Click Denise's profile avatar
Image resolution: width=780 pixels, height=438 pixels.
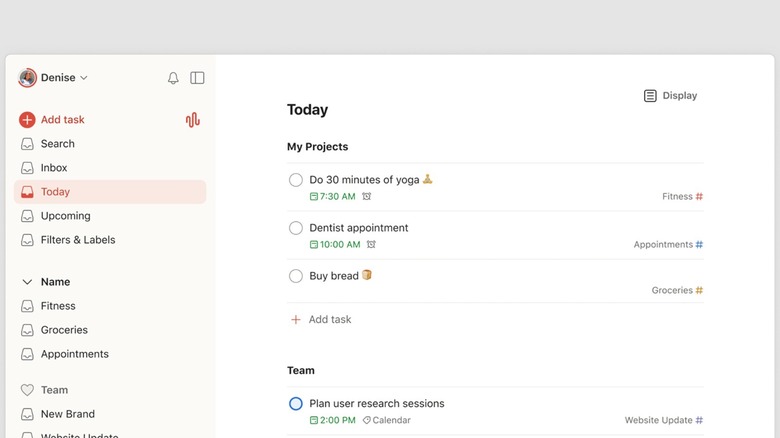tap(27, 78)
